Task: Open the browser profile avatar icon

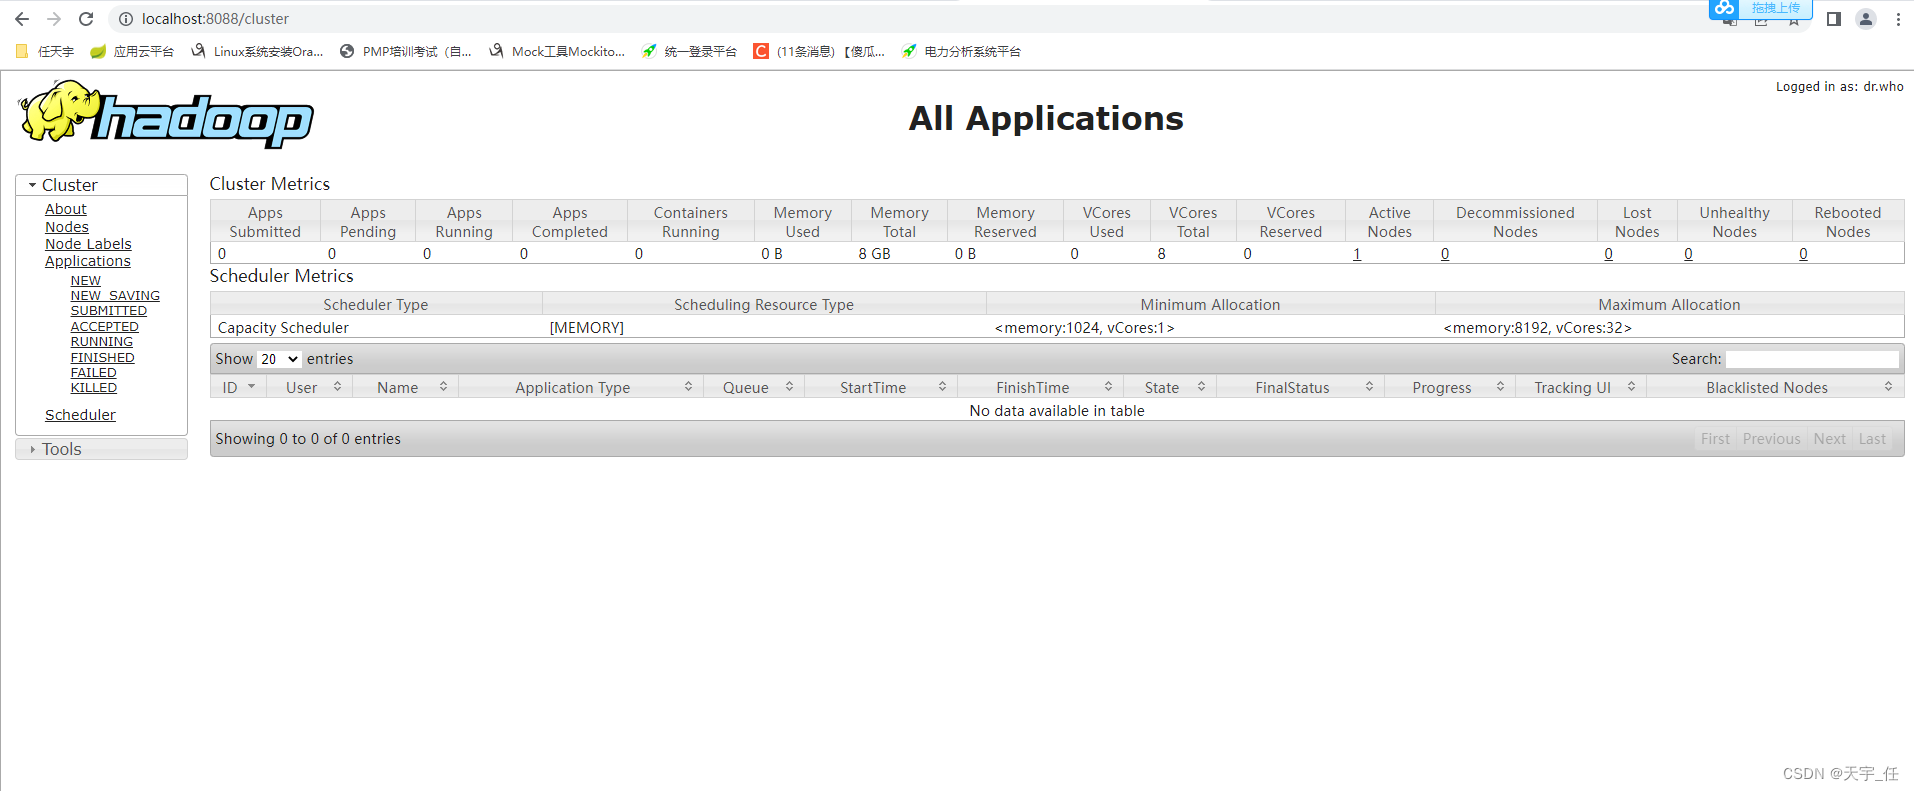Action: coord(1865,19)
